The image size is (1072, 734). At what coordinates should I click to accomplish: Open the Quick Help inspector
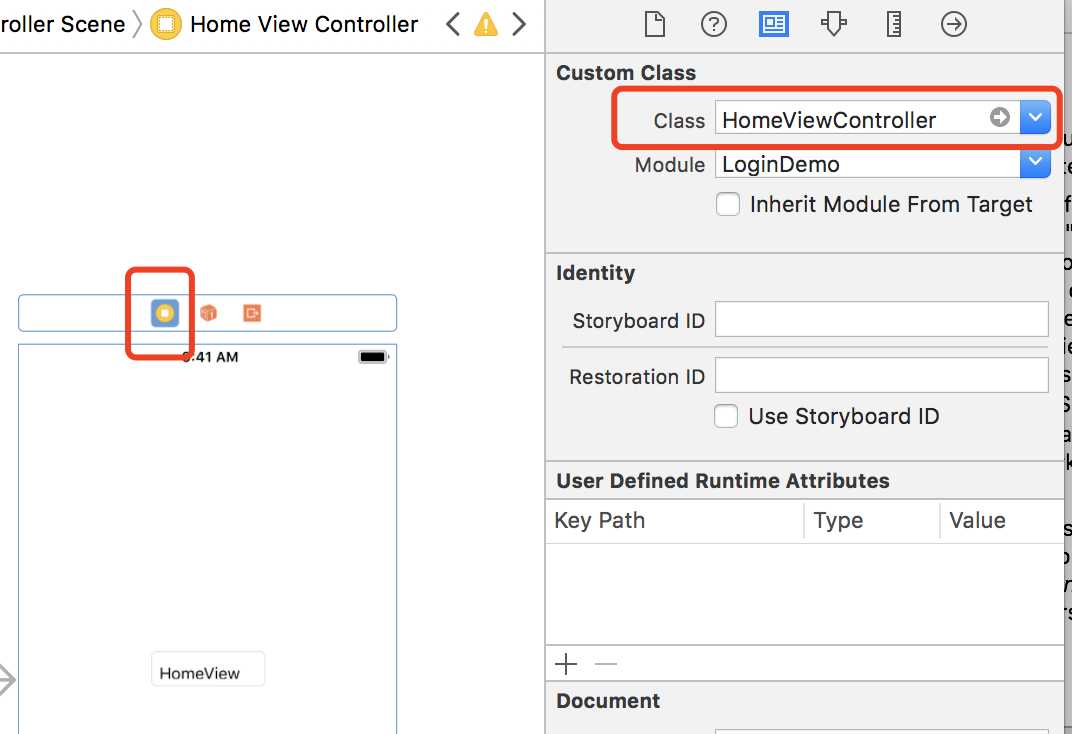(x=714, y=25)
